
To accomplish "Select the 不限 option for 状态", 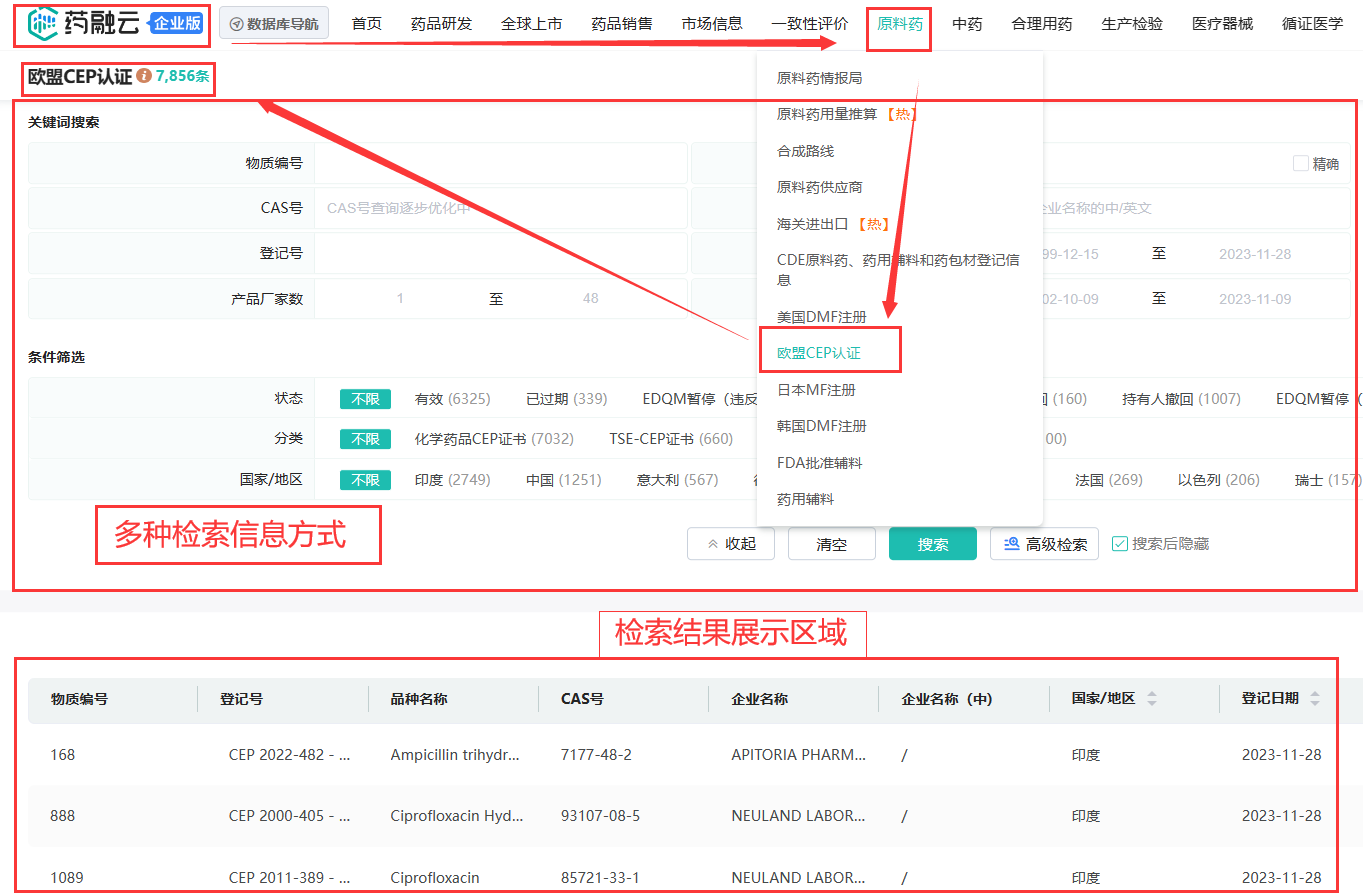I will click(x=365, y=399).
